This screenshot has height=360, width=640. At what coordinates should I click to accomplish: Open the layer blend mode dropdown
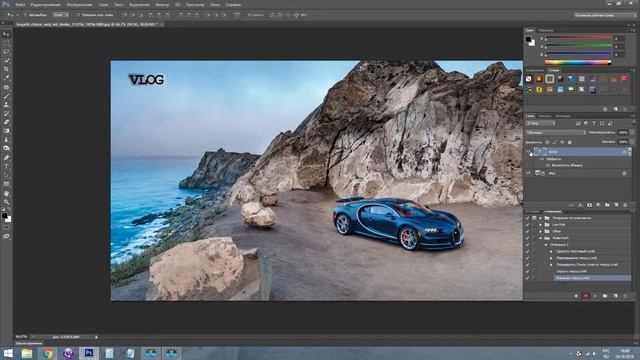[x=556, y=133]
